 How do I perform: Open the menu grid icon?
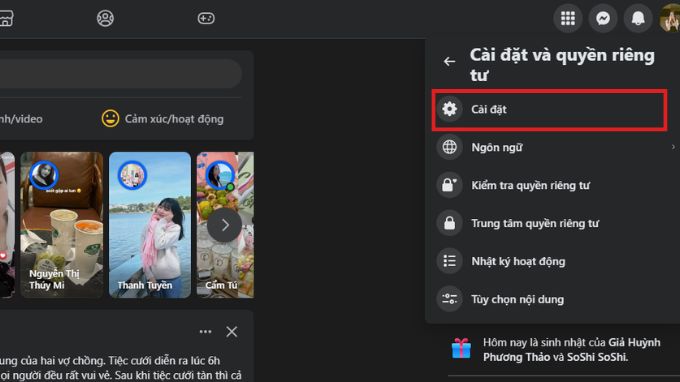568,18
